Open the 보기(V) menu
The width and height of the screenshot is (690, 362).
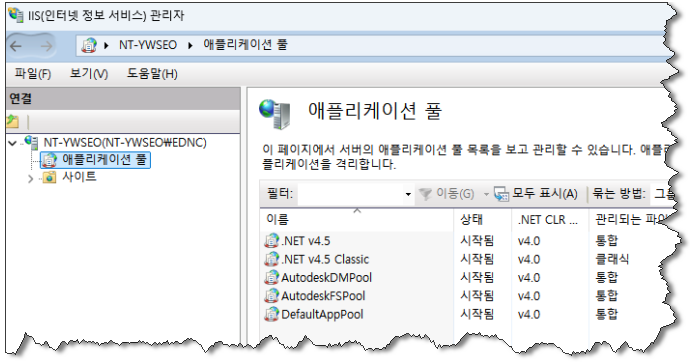(x=89, y=73)
